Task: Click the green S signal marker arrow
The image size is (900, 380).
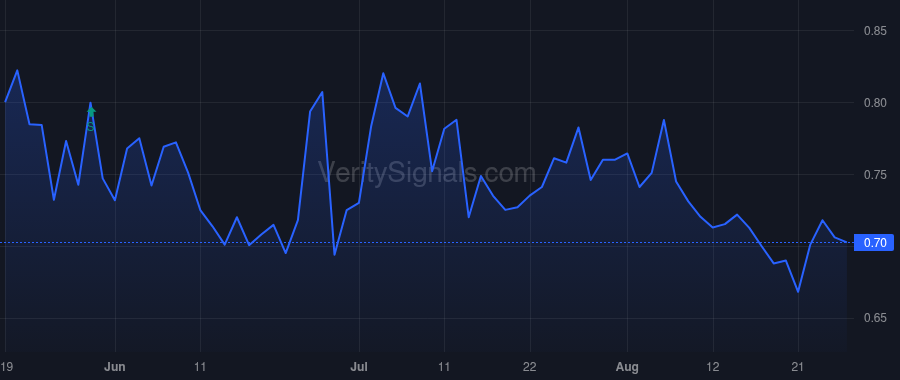Action: (x=91, y=112)
